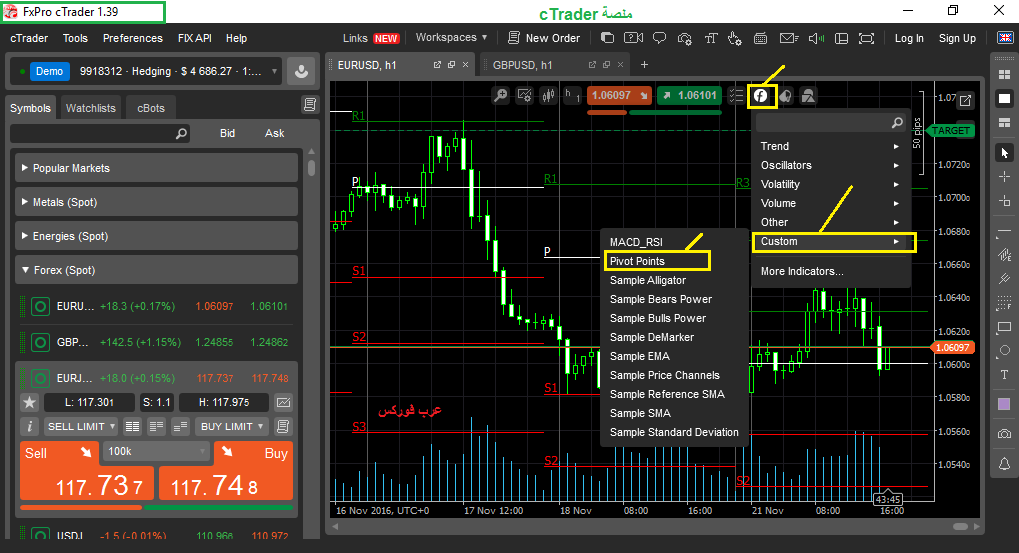The image size is (1019, 553).
Task: Select multi-chart grid layout icon in right sidebar
Action: coord(1004,75)
